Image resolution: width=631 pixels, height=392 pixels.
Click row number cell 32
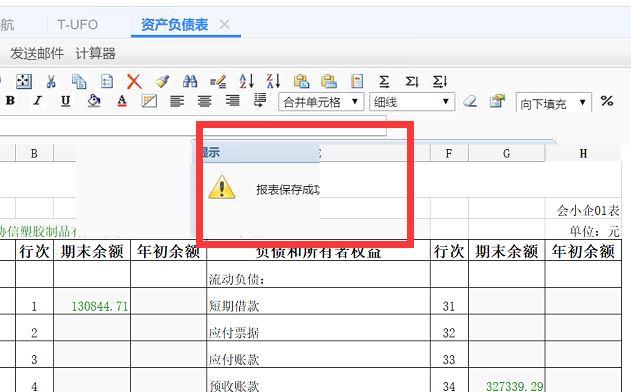coord(449,328)
